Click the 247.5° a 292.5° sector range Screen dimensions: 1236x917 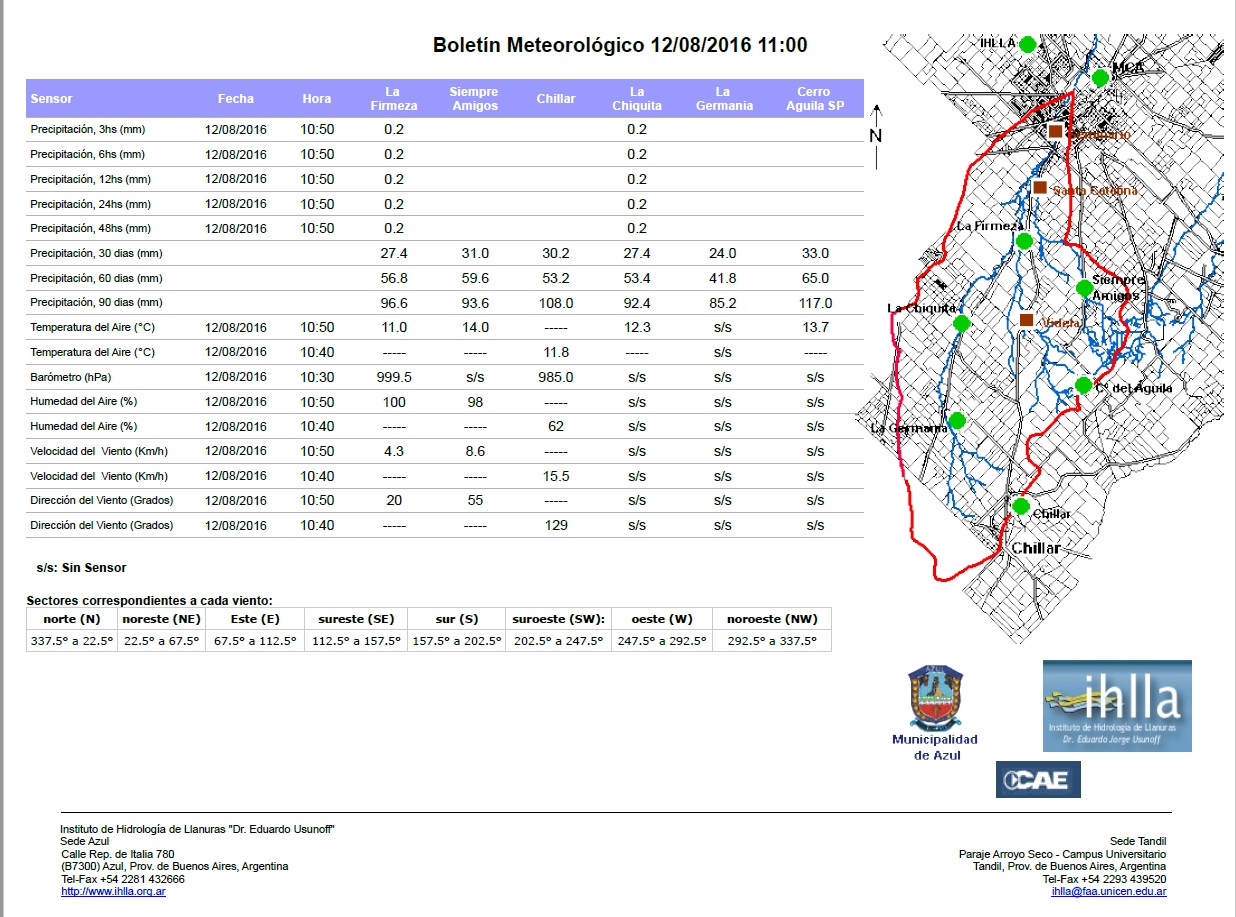tap(661, 642)
